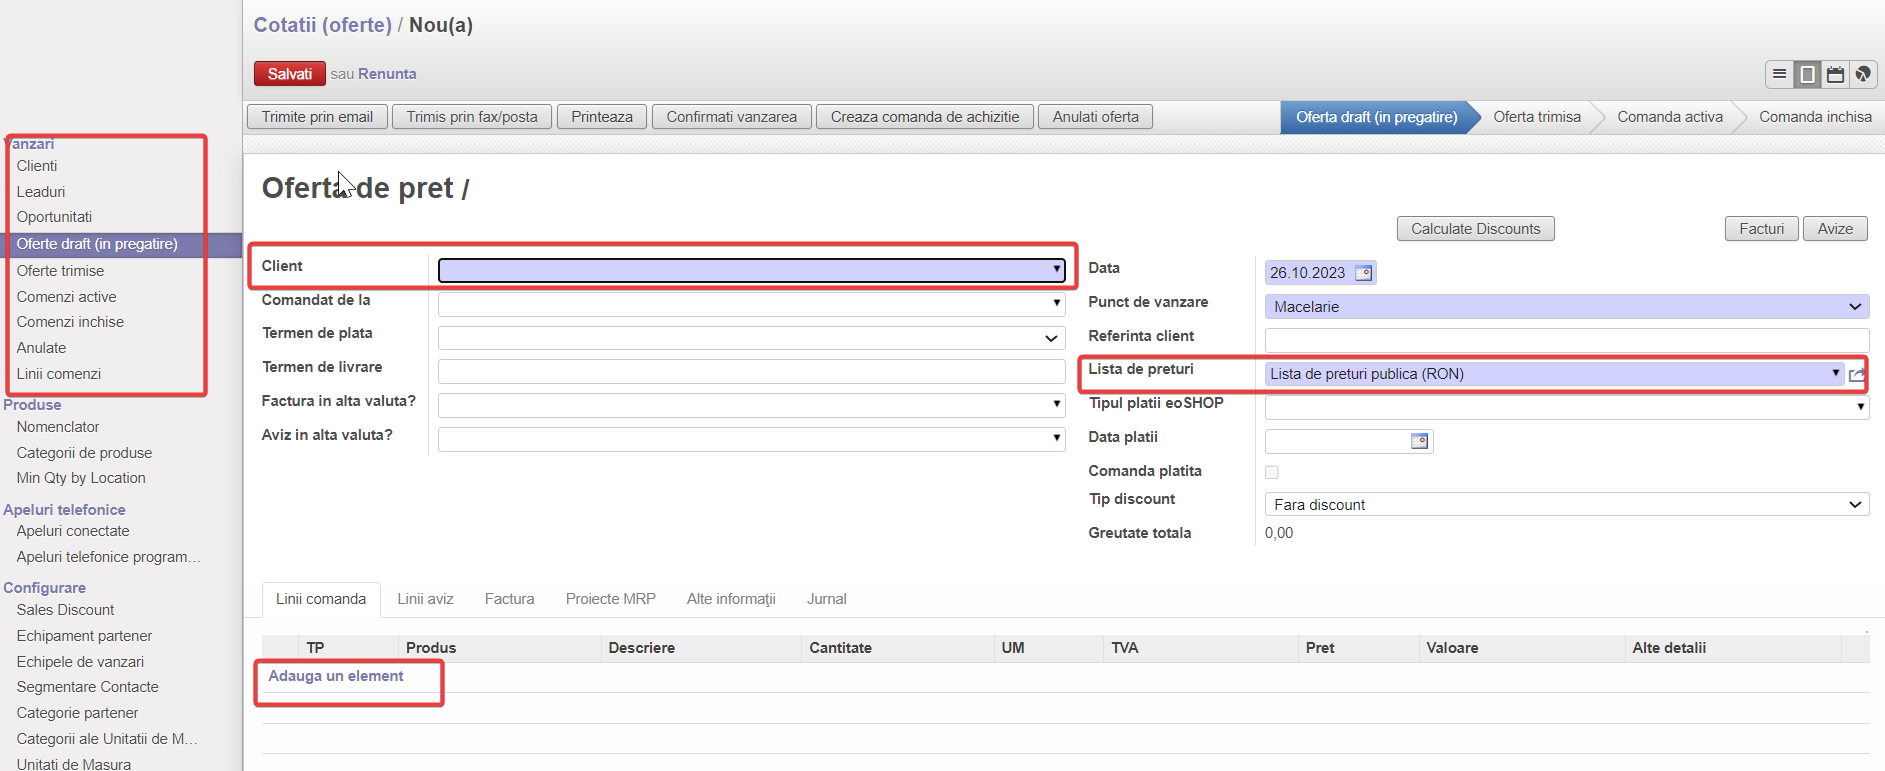Select Oferte trimise in the sidebar
1885x771 pixels.
tap(60, 271)
